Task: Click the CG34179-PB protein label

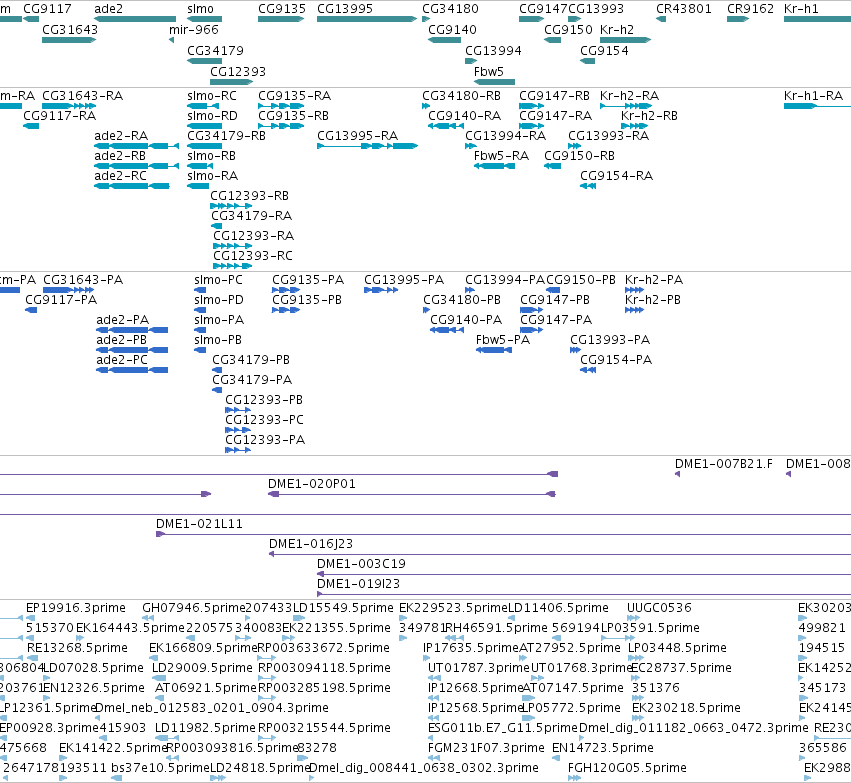Action: click(x=251, y=360)
